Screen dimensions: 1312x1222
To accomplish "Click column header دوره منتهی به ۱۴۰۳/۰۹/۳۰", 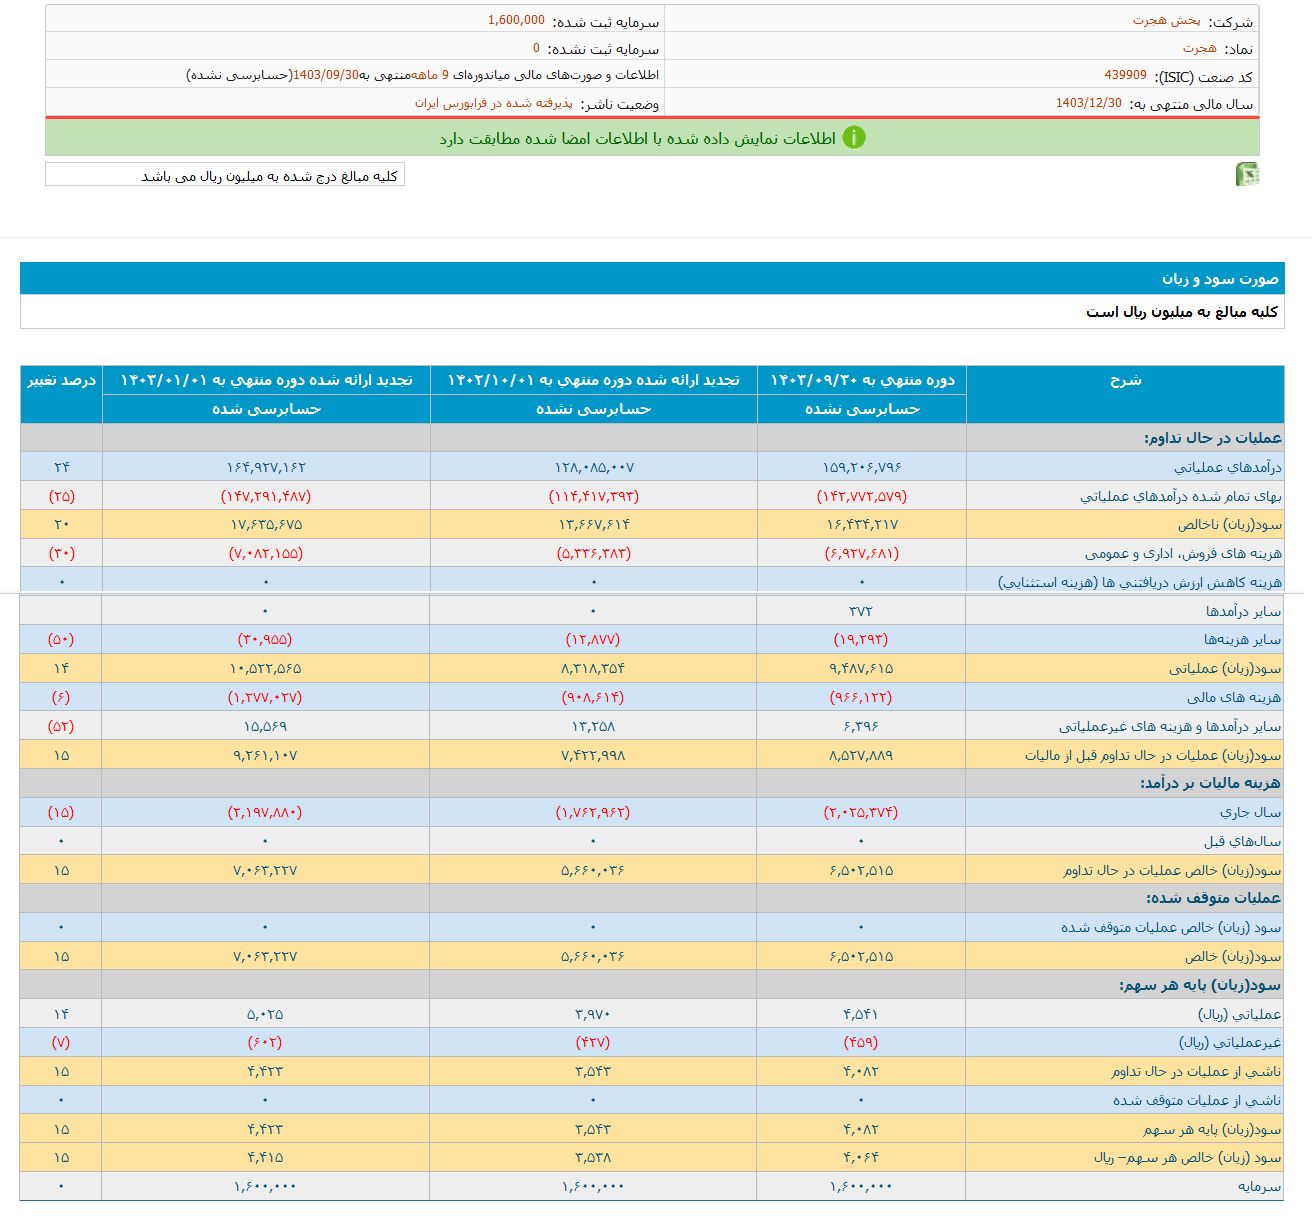I will (862, 380).
